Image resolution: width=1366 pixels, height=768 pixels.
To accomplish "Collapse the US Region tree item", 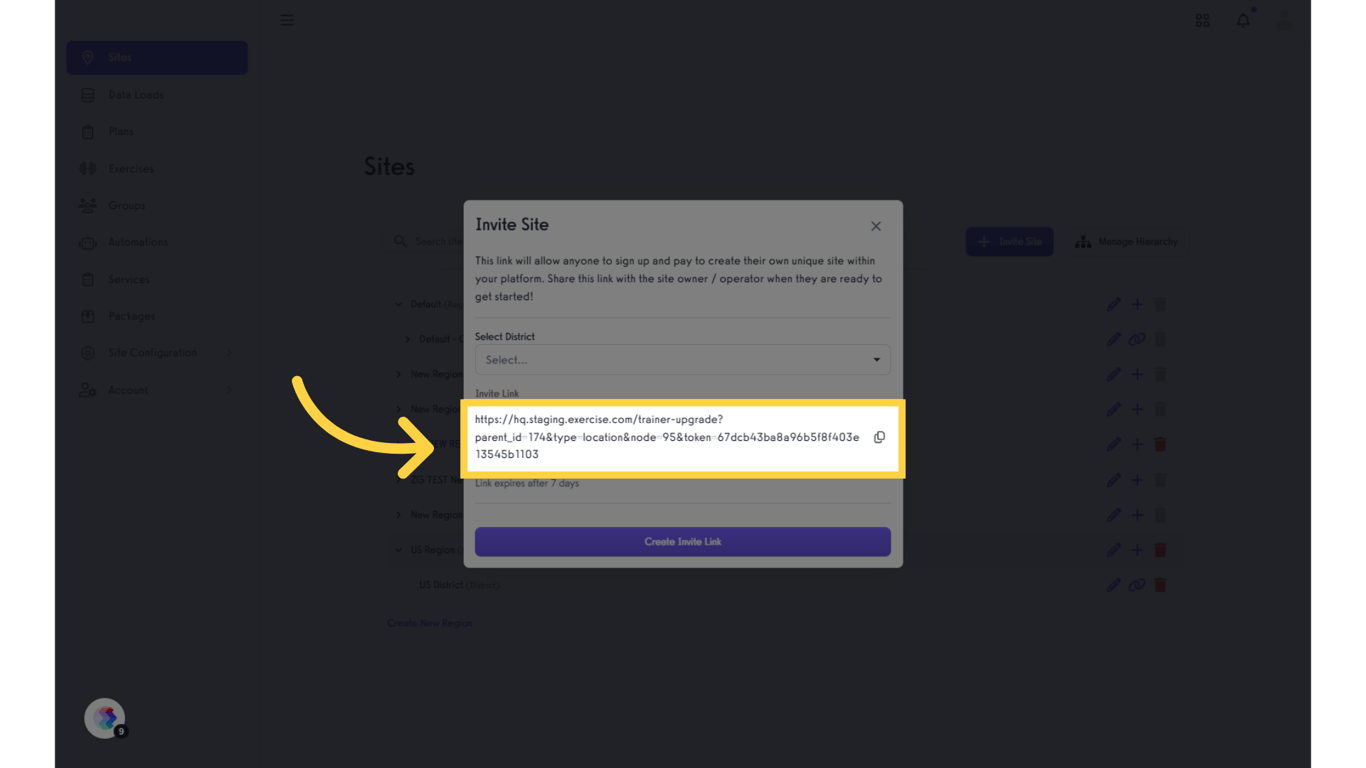I will (398, 549).
